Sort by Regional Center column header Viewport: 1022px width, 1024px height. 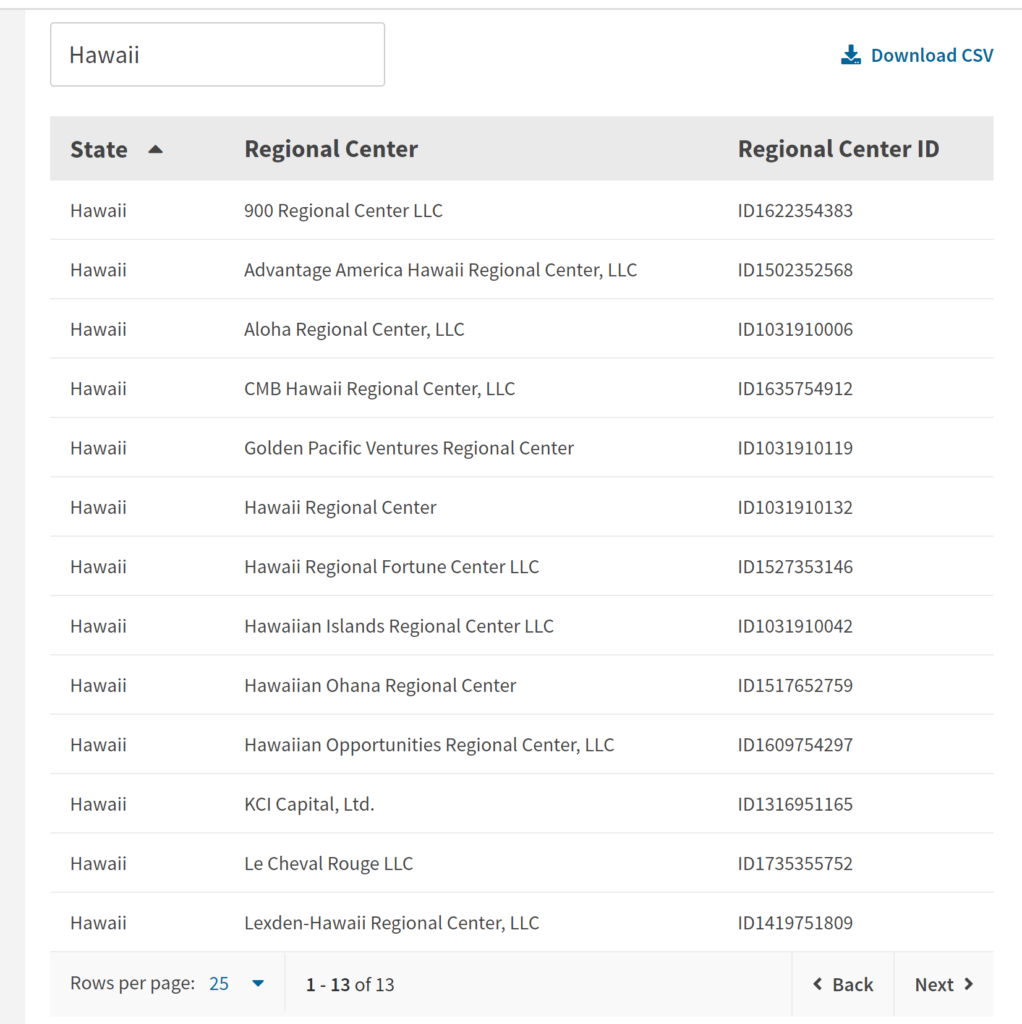tap(331, 149)
